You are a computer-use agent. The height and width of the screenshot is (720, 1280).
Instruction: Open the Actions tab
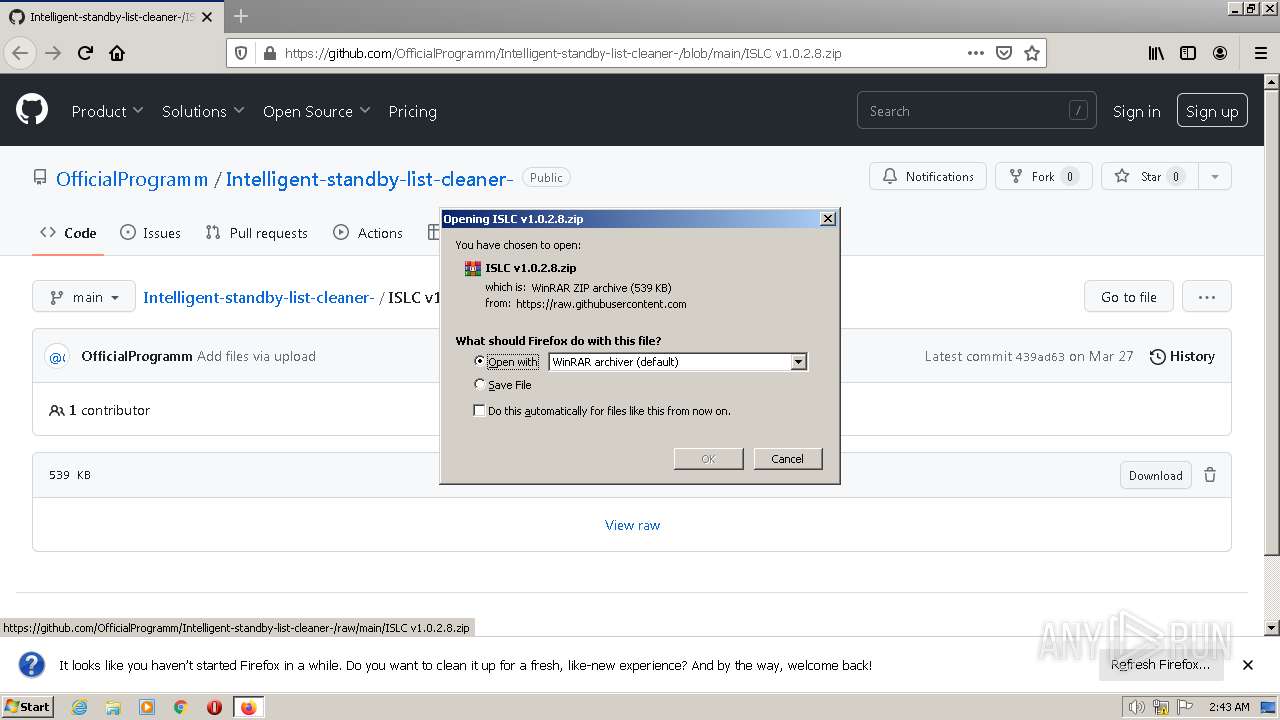(367, 233)
